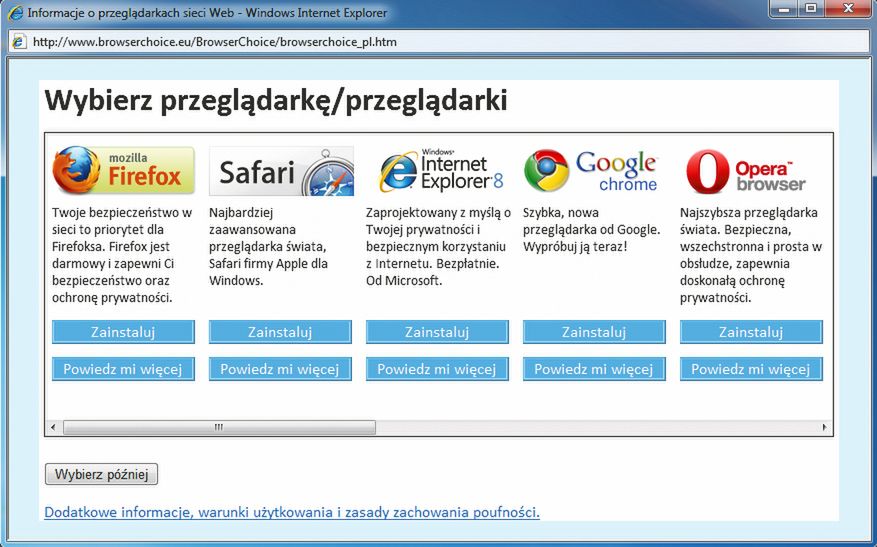Click the Opera browser logo

745,171
